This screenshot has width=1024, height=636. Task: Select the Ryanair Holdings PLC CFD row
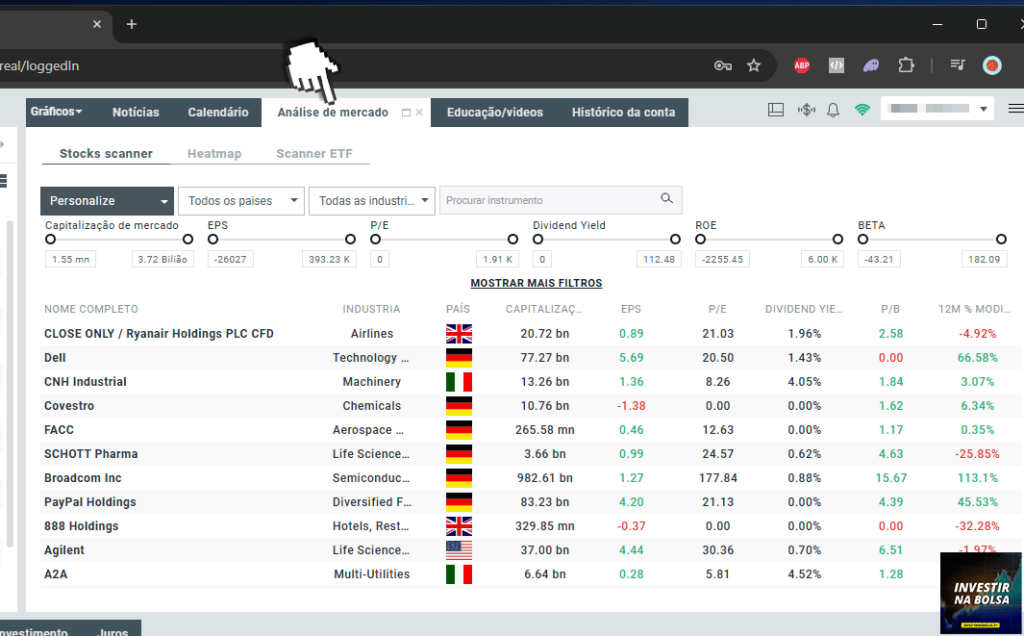(x=529, y=334)
